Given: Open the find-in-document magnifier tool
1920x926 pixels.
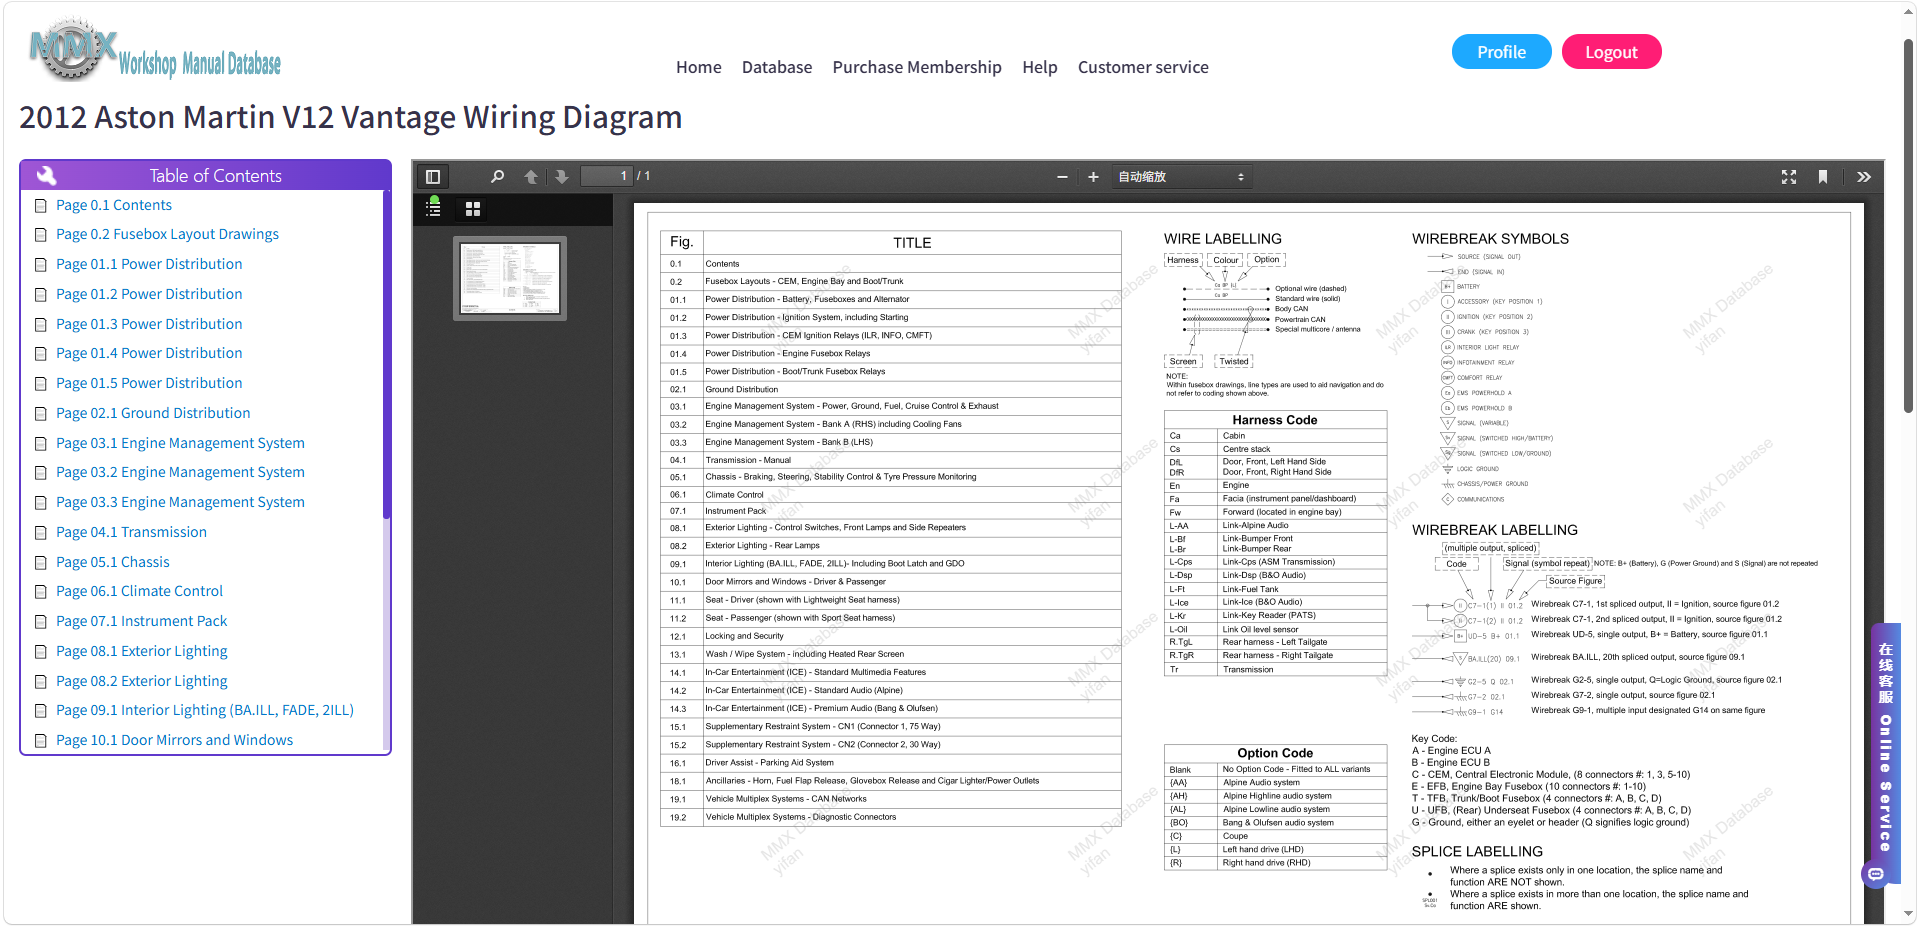Looking at the screenshot, I should click(497, 177).
